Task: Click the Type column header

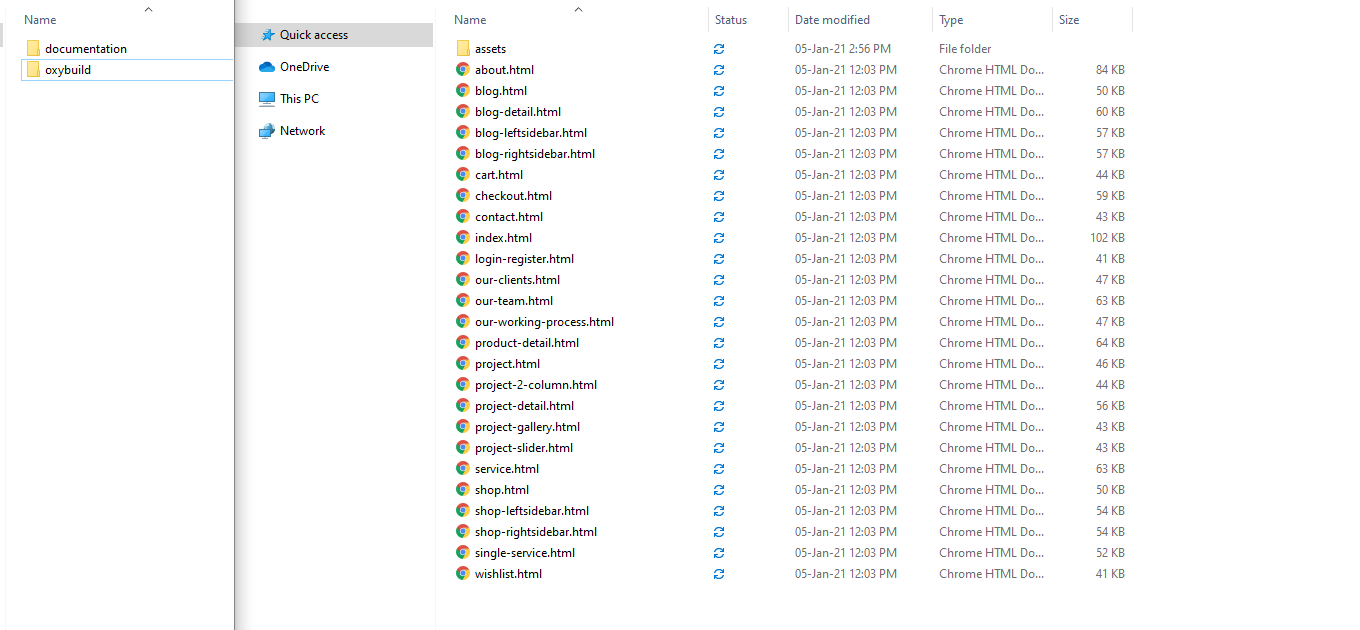Action: pos(951,20)
